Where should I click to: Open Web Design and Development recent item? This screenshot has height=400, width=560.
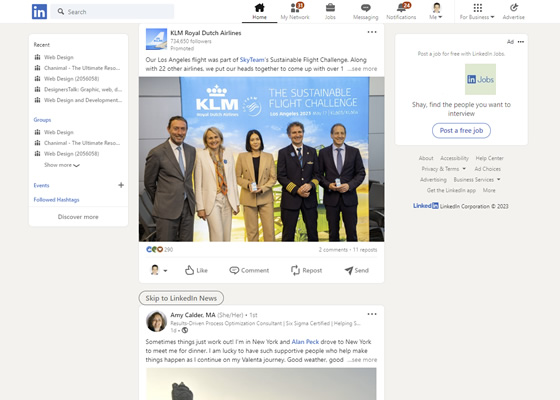(83, 100)
